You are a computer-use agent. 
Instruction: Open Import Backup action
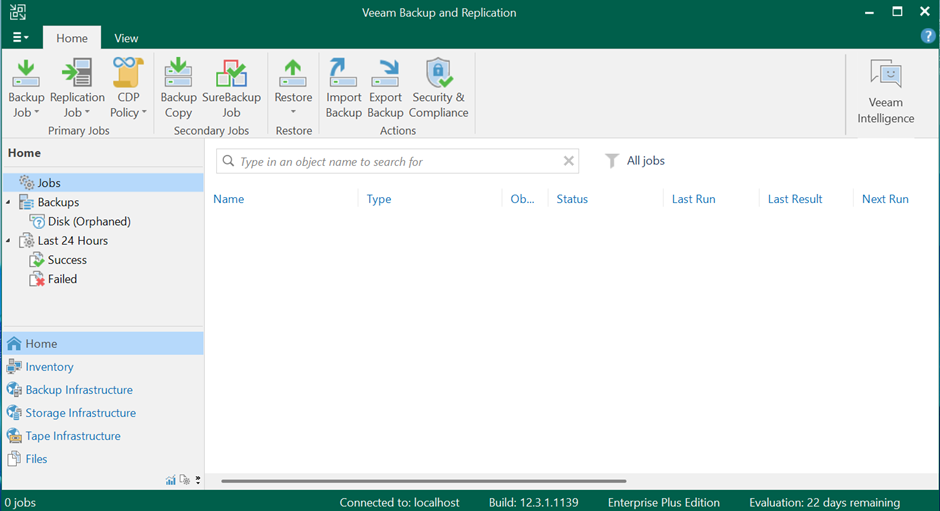point(343,73)
